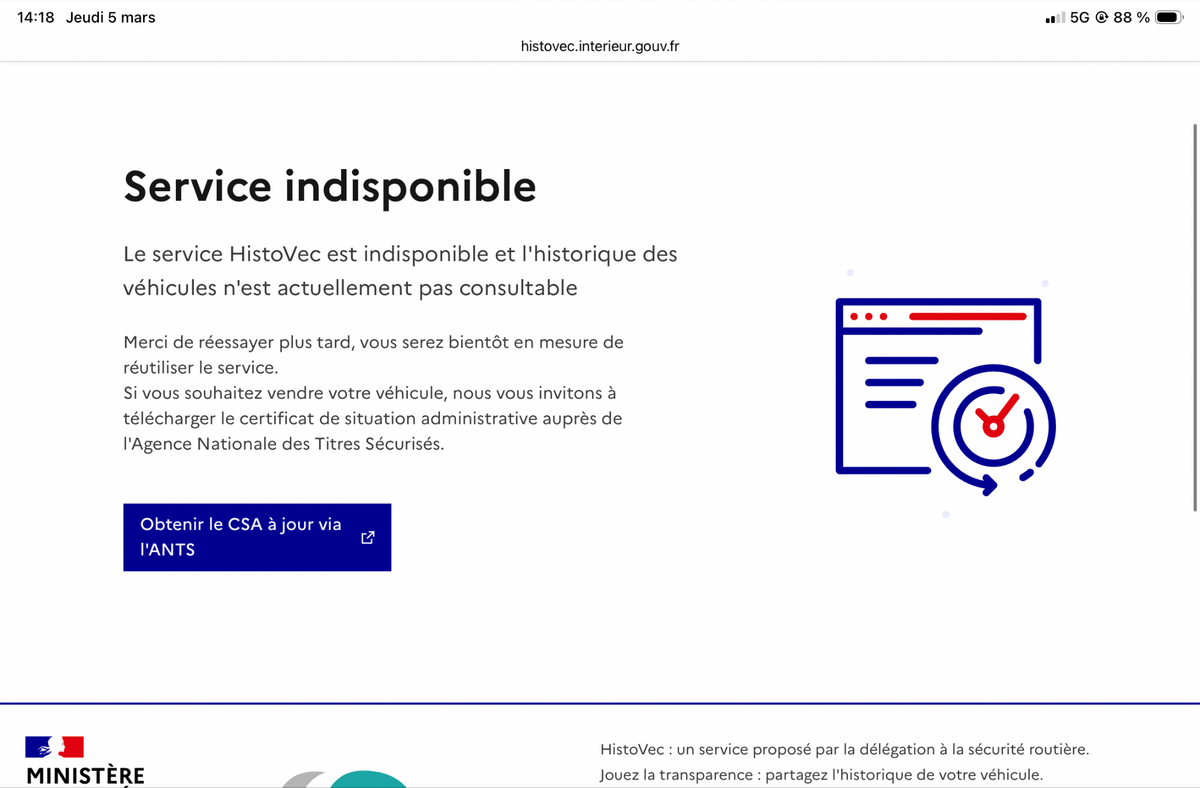Click the République Française flag logo

pyautogui.click(x=55, y=747)
